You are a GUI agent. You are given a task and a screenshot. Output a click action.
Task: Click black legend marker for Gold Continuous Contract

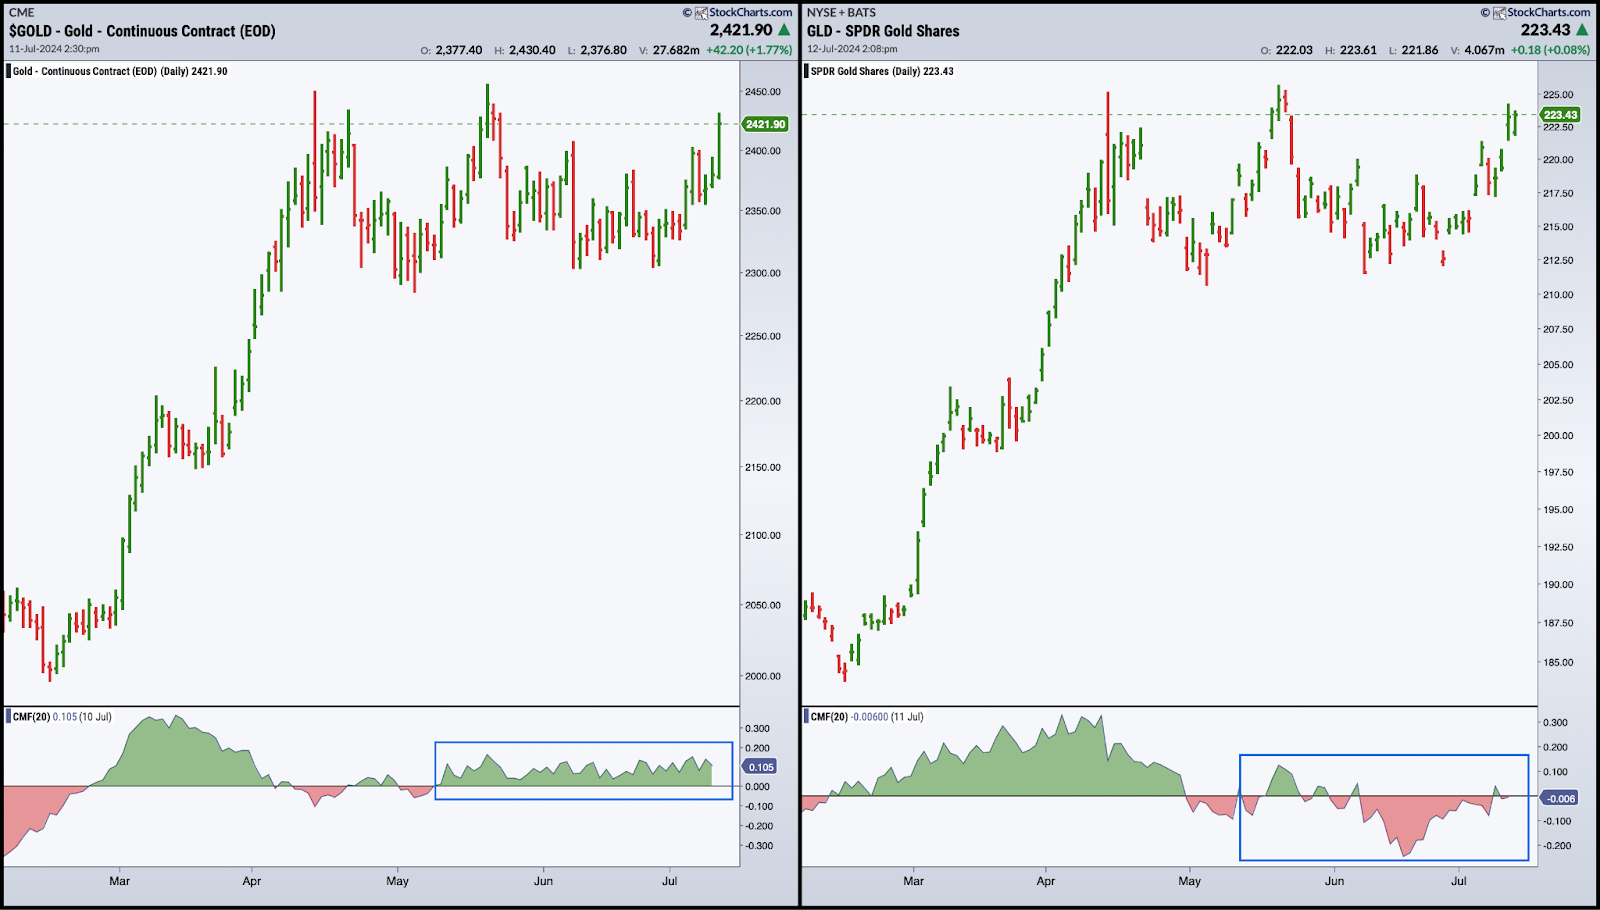[9, 71]
